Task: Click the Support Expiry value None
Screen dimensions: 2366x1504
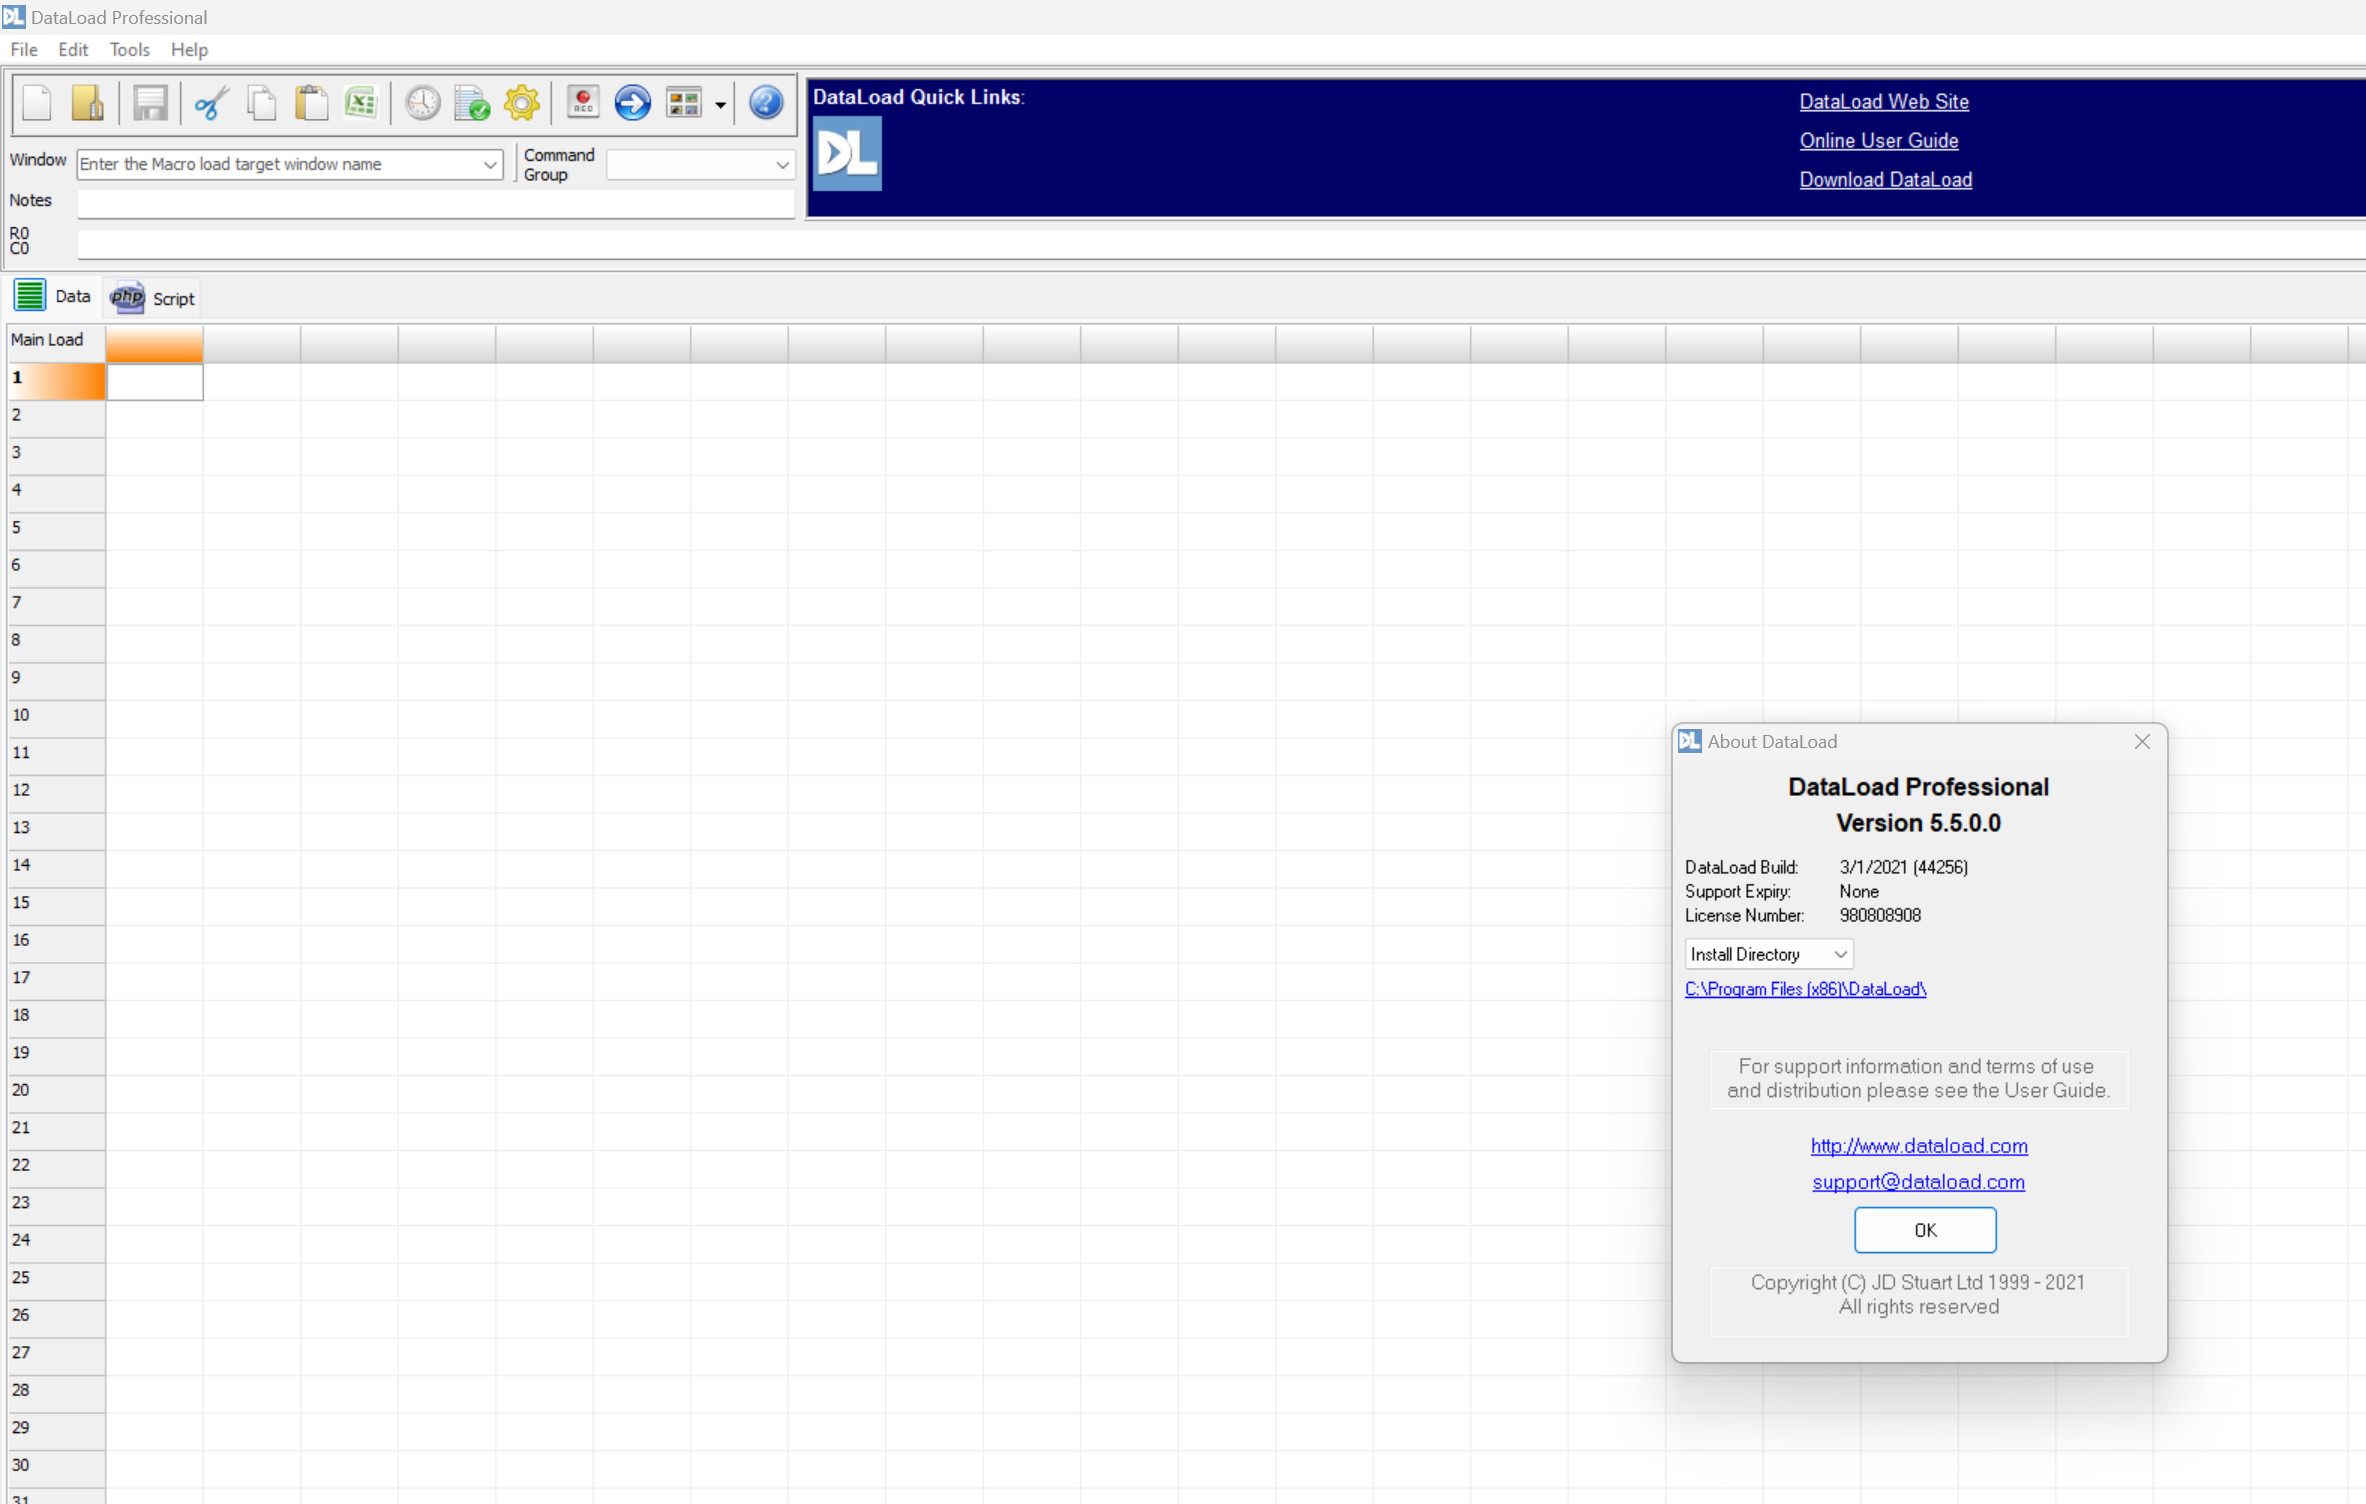Action: (1859, 892)
